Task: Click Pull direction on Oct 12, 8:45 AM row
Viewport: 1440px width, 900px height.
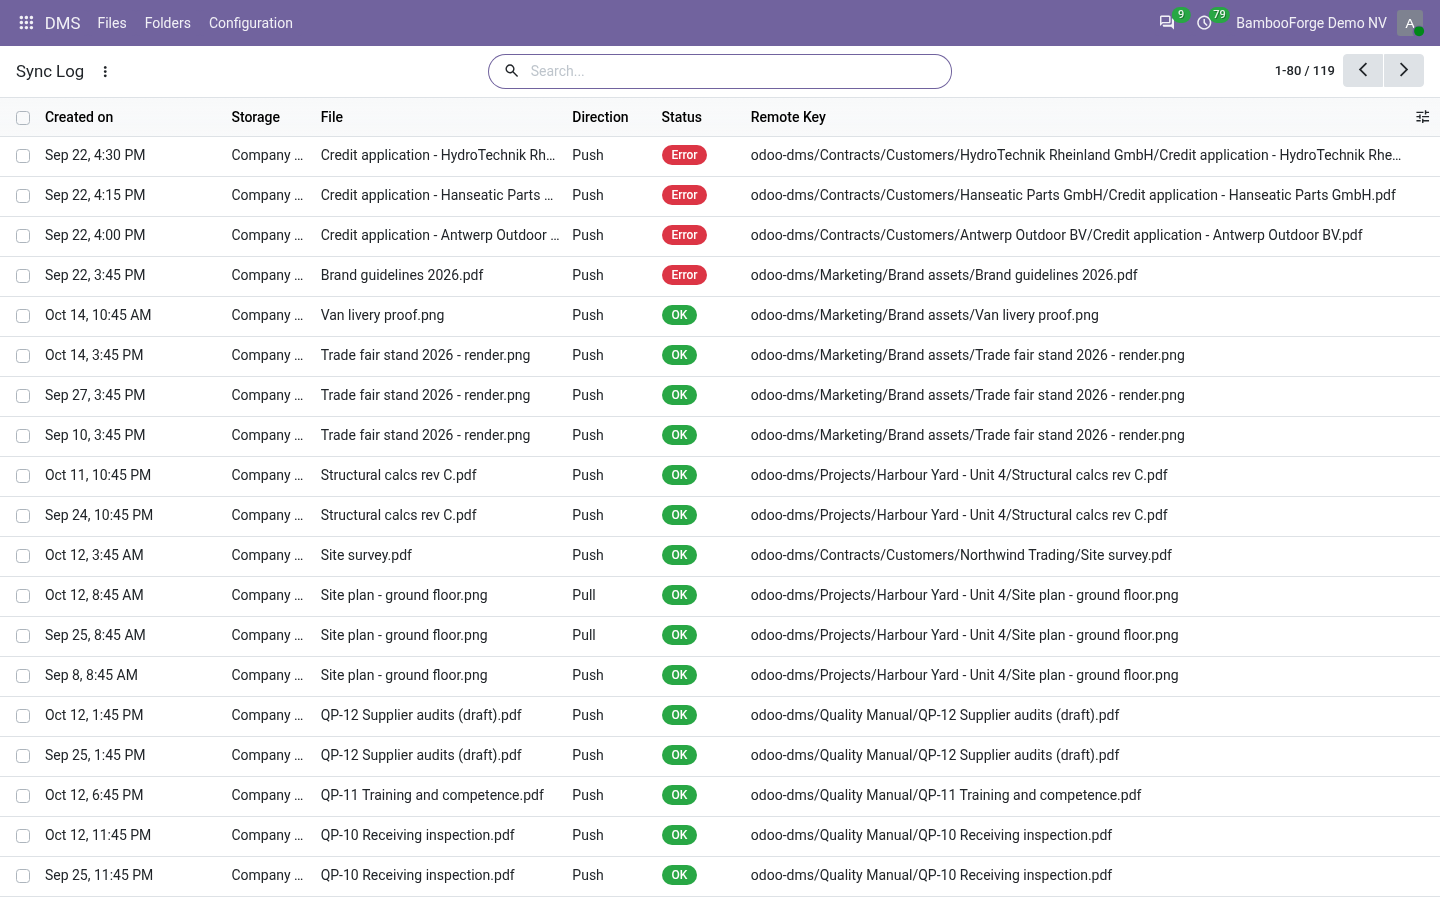Action: pos(584,595)
